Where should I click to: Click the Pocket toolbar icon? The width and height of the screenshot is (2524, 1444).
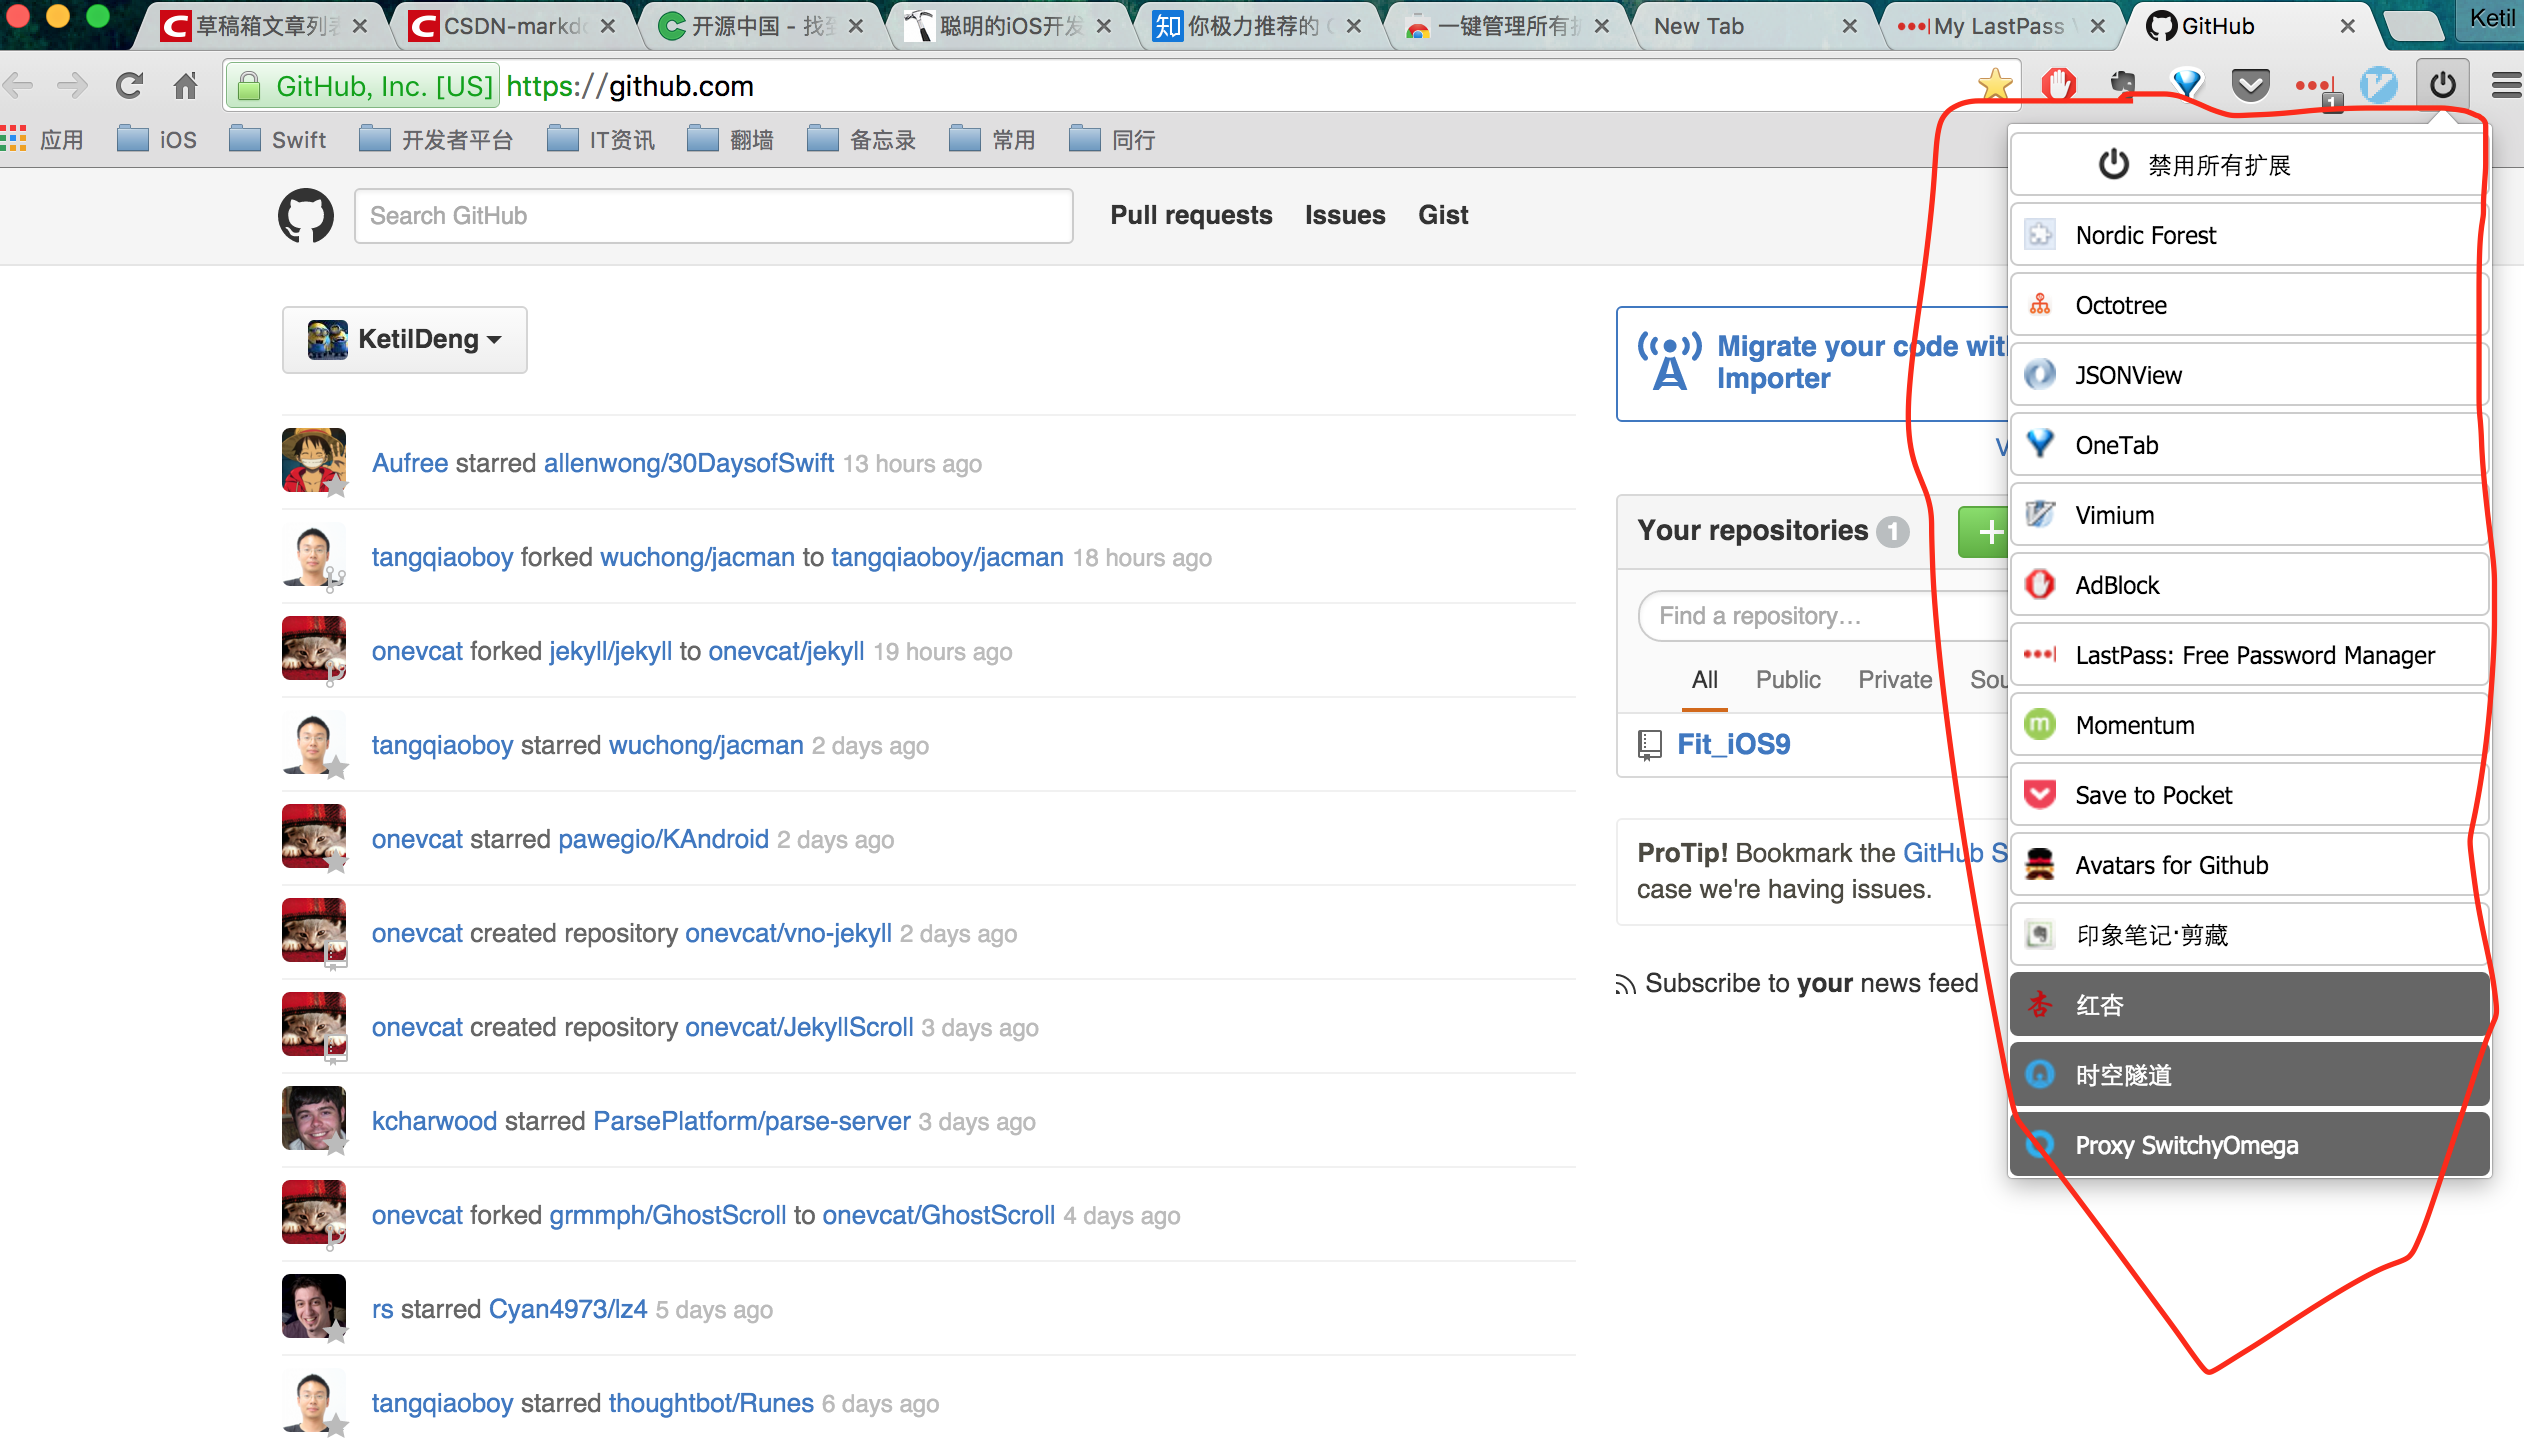(2250, 85)
